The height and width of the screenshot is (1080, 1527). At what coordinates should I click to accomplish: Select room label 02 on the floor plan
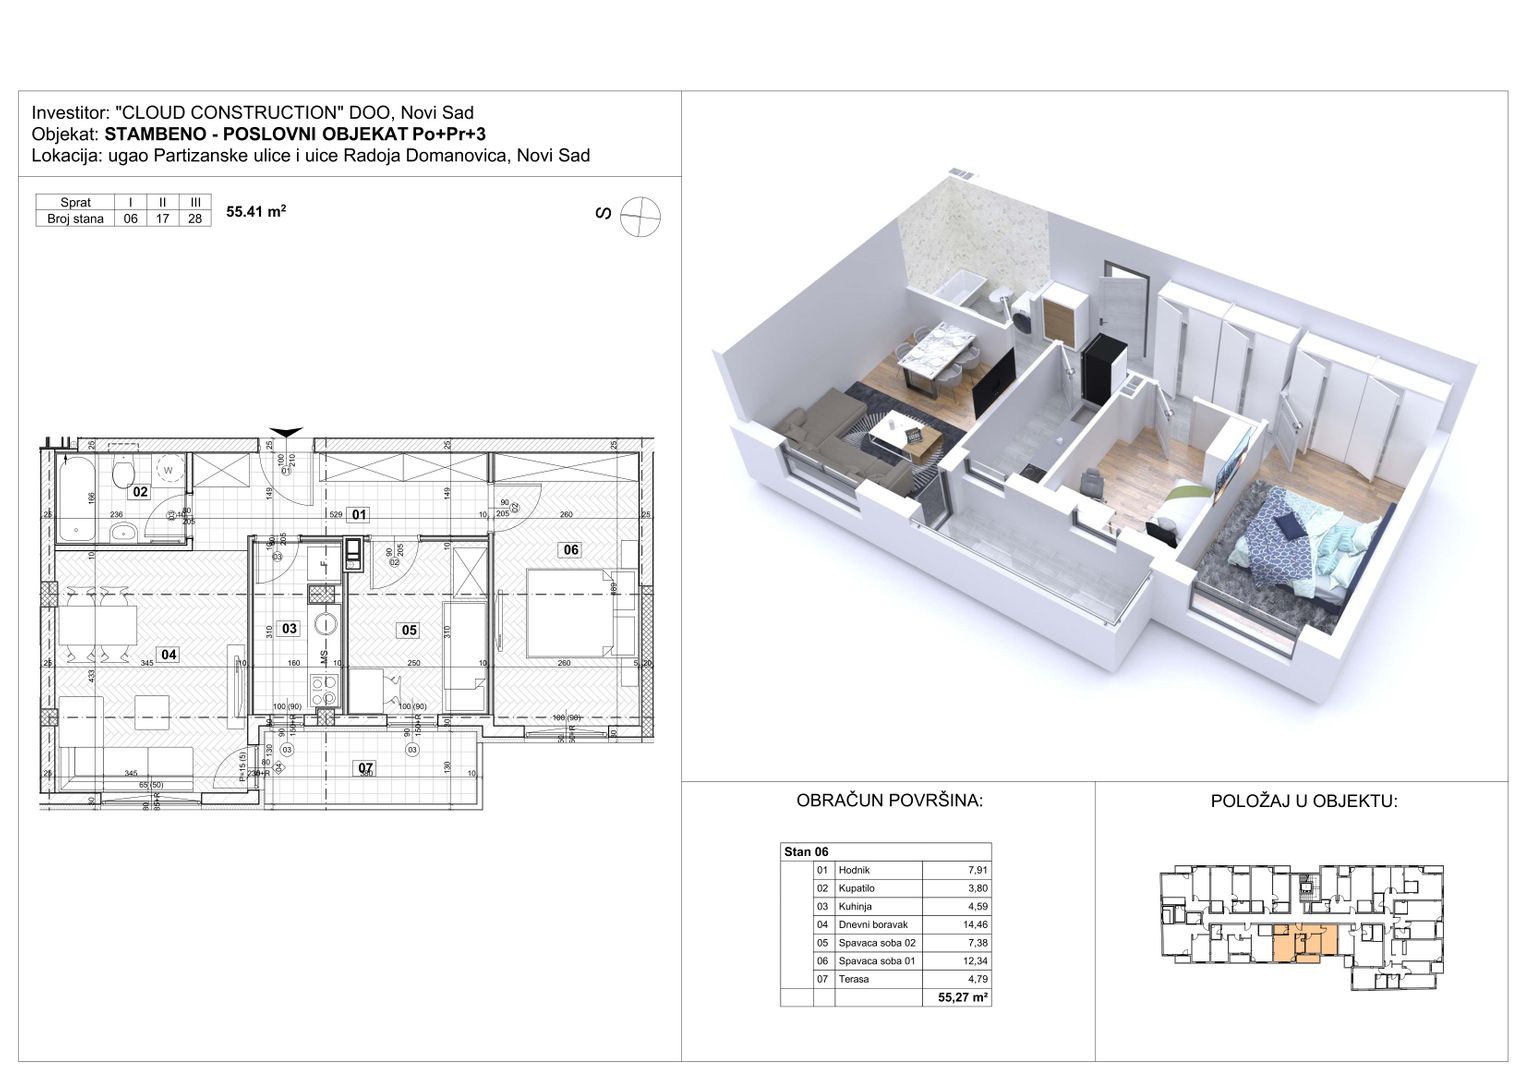click(141, 491)
